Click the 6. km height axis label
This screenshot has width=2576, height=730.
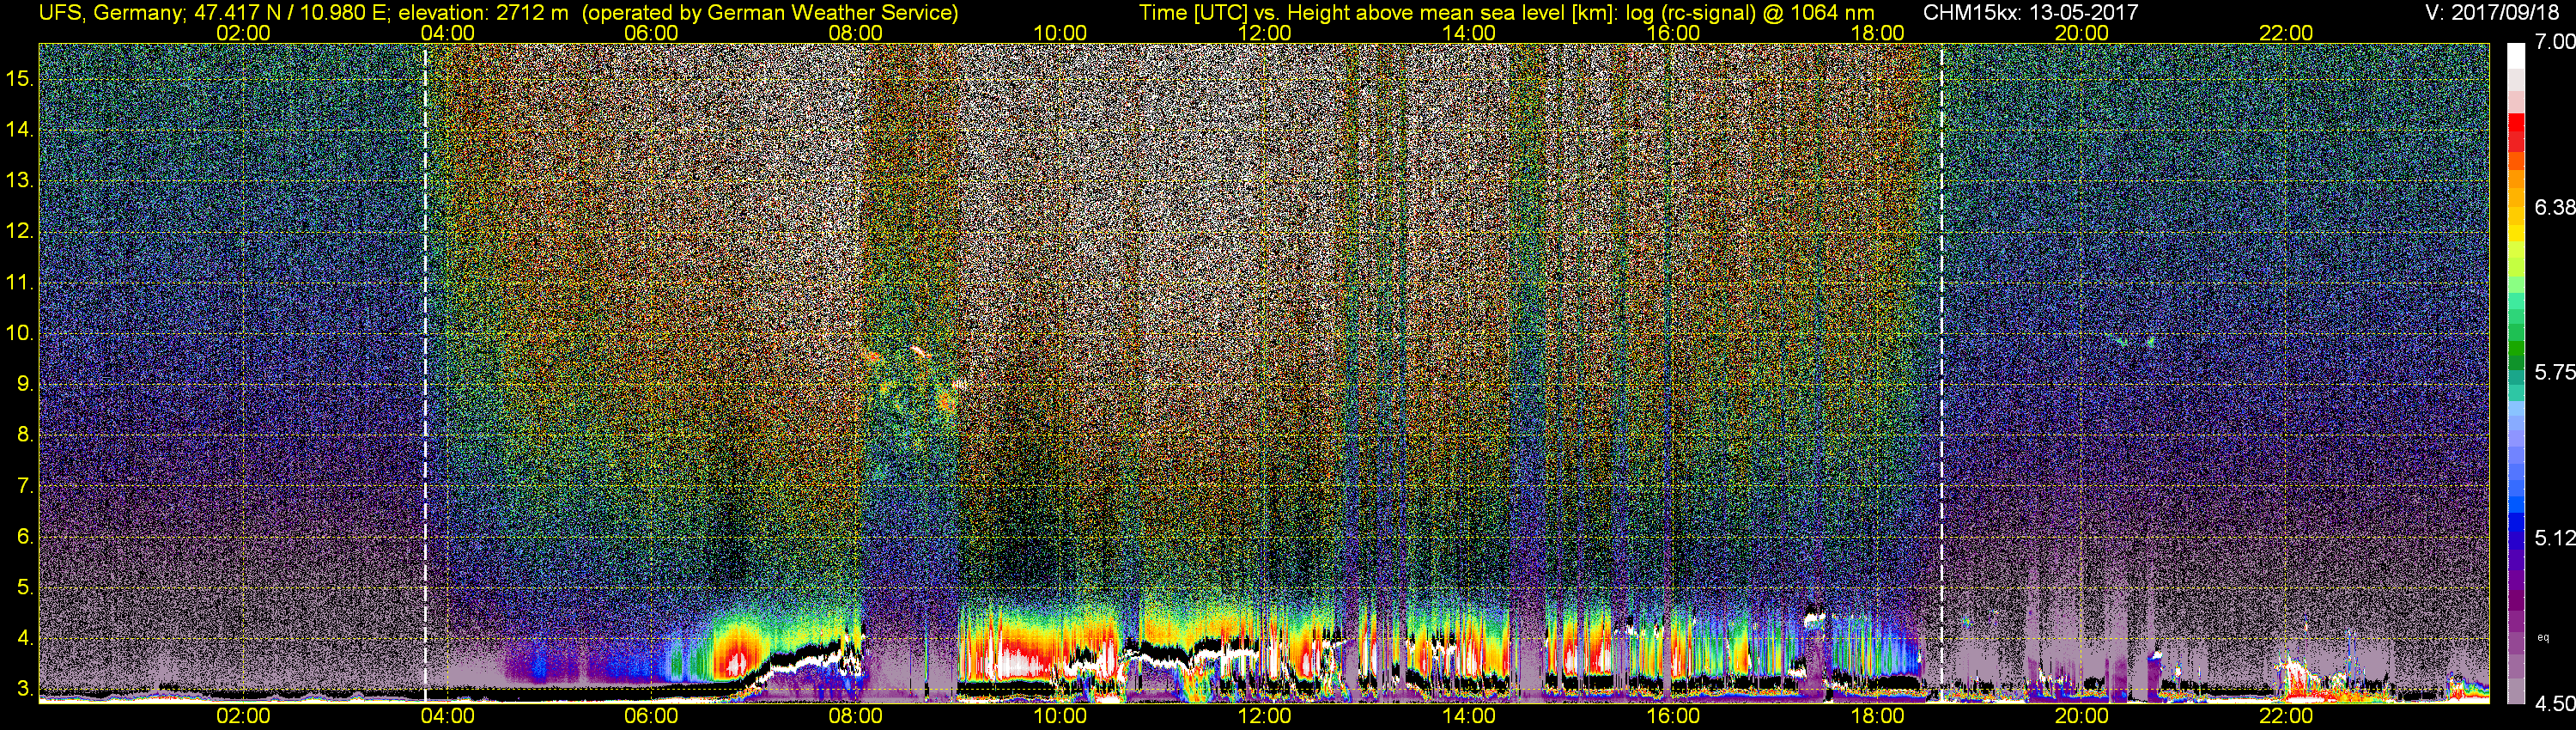[25, 536]
